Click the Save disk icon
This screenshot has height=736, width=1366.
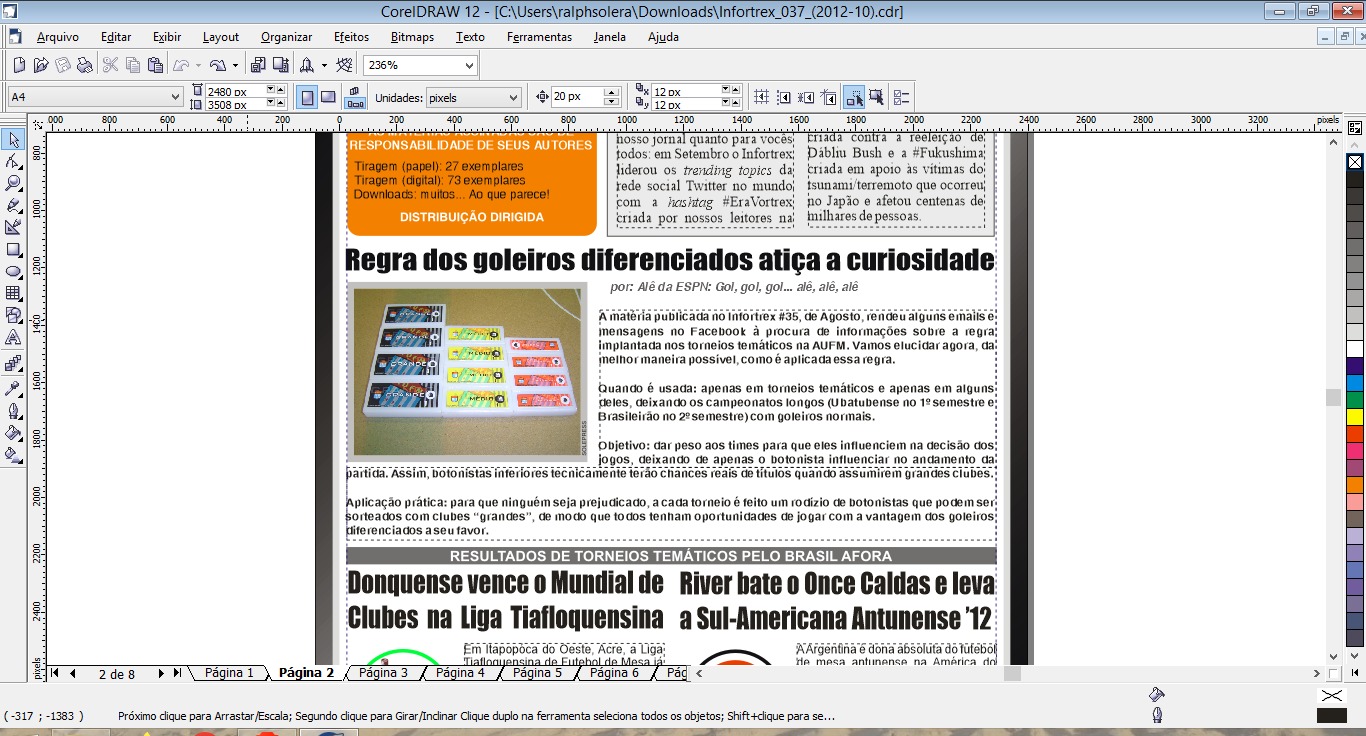click(x=63, y=65)
